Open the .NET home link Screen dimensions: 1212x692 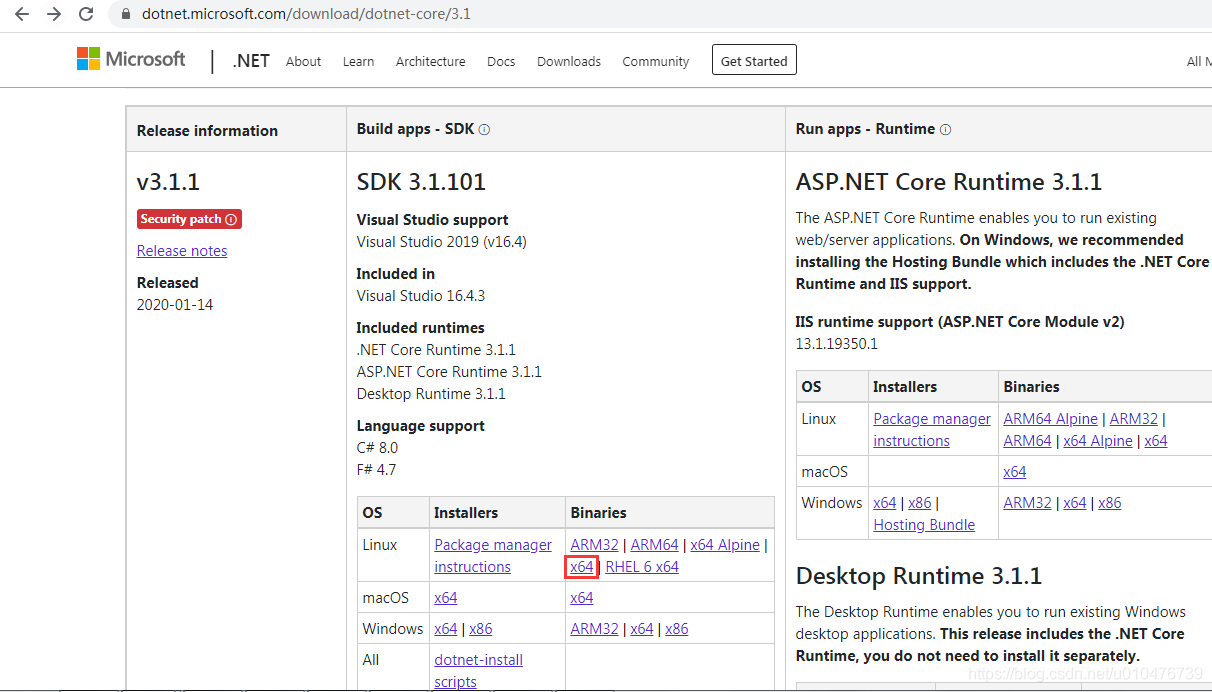coord(251,60)
